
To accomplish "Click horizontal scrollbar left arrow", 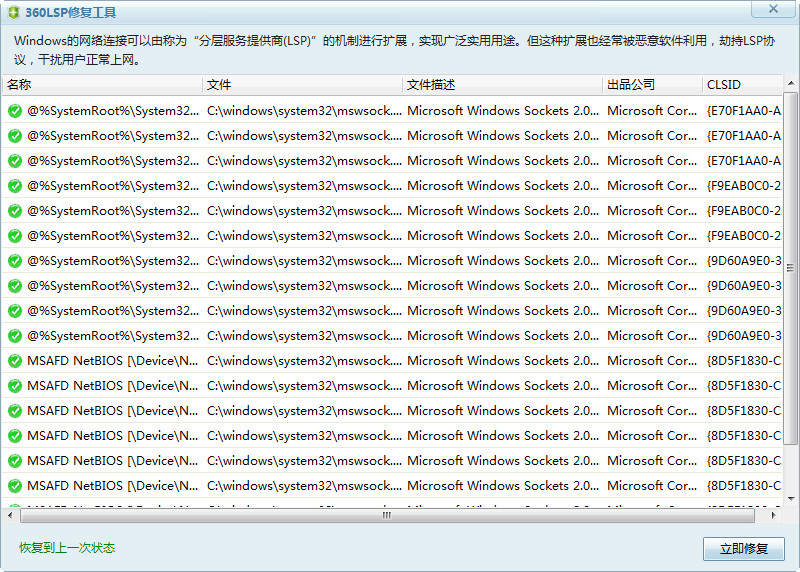I will pos(10,515).
